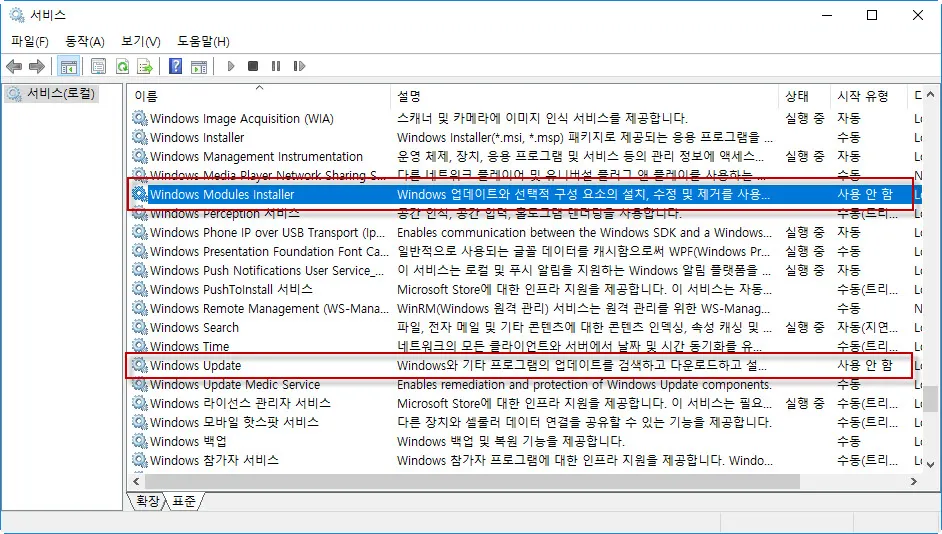Switch to the 확장 tab

point(147,501)
